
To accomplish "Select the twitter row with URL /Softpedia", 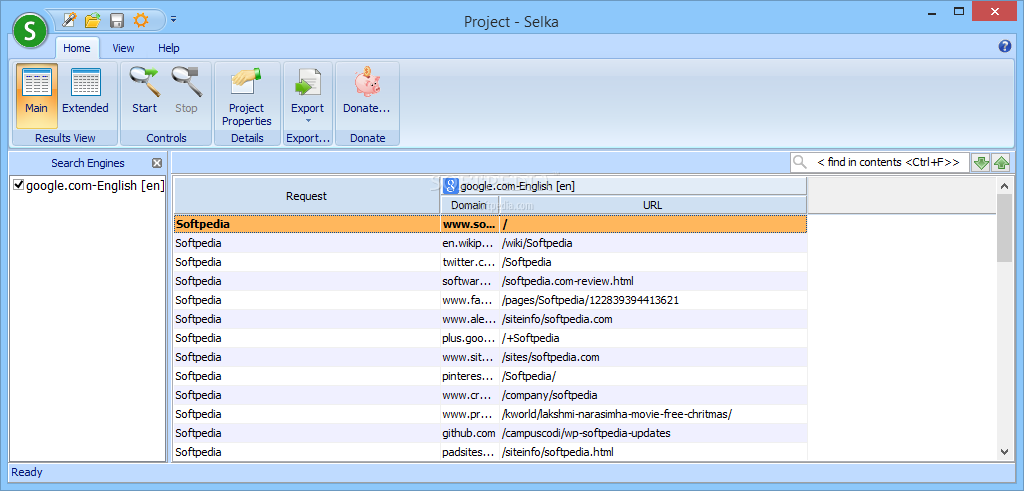I will coord(490,262).
